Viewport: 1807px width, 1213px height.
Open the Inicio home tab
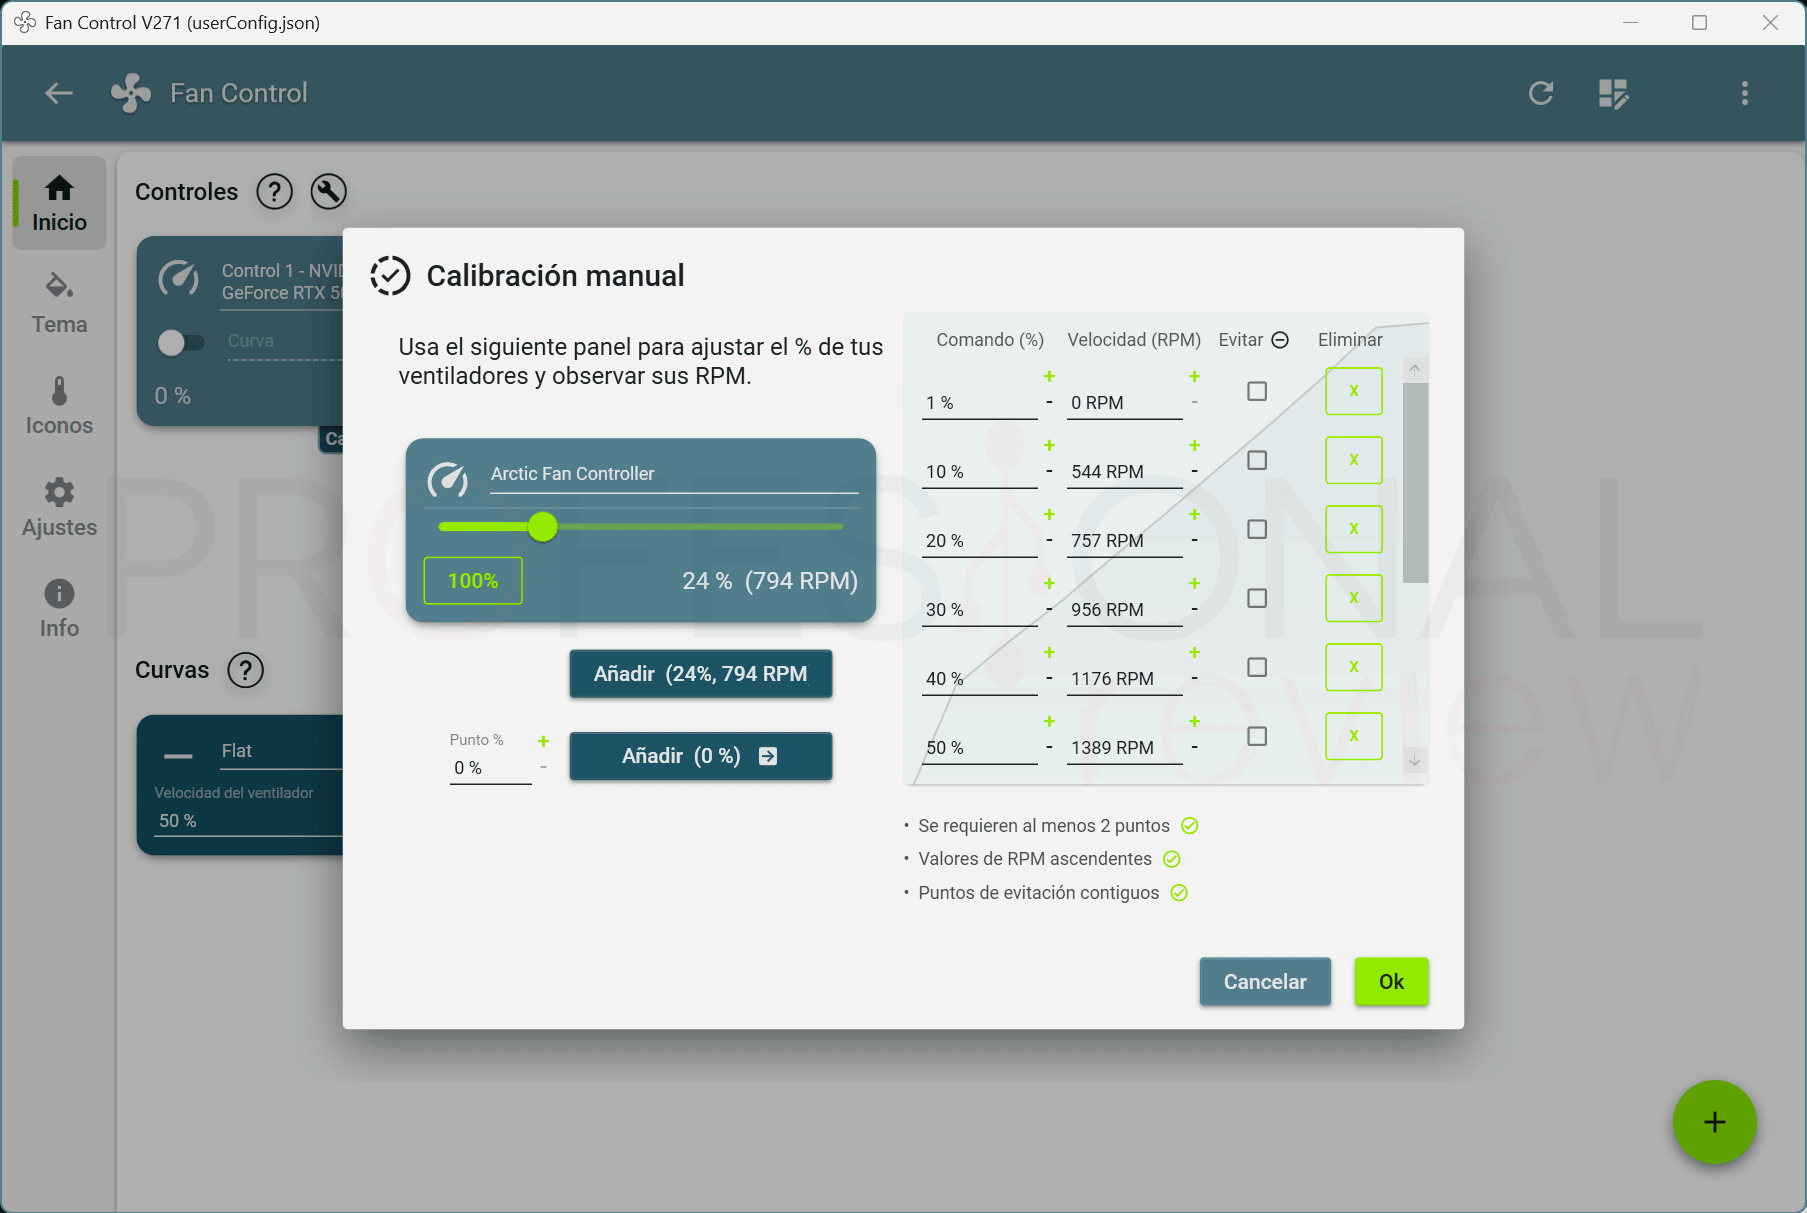click(x=59, y=203)
